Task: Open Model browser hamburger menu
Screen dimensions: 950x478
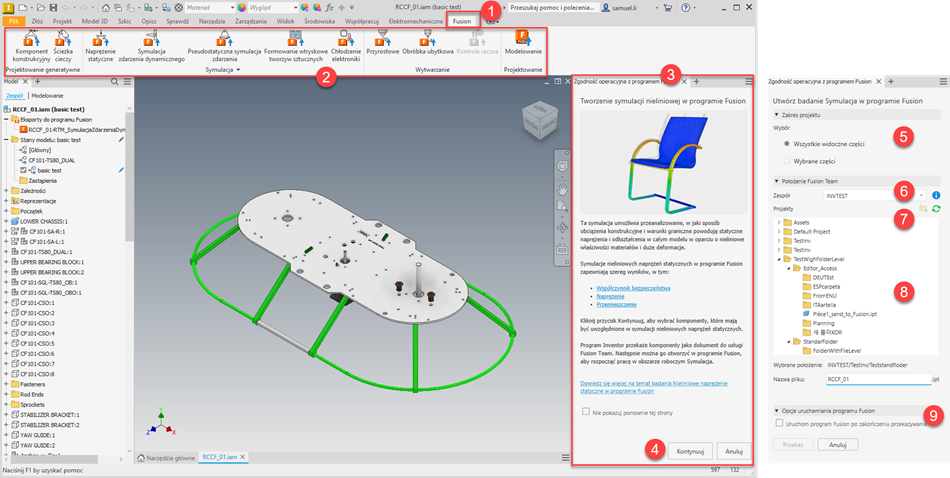Action: click(127, 81)
